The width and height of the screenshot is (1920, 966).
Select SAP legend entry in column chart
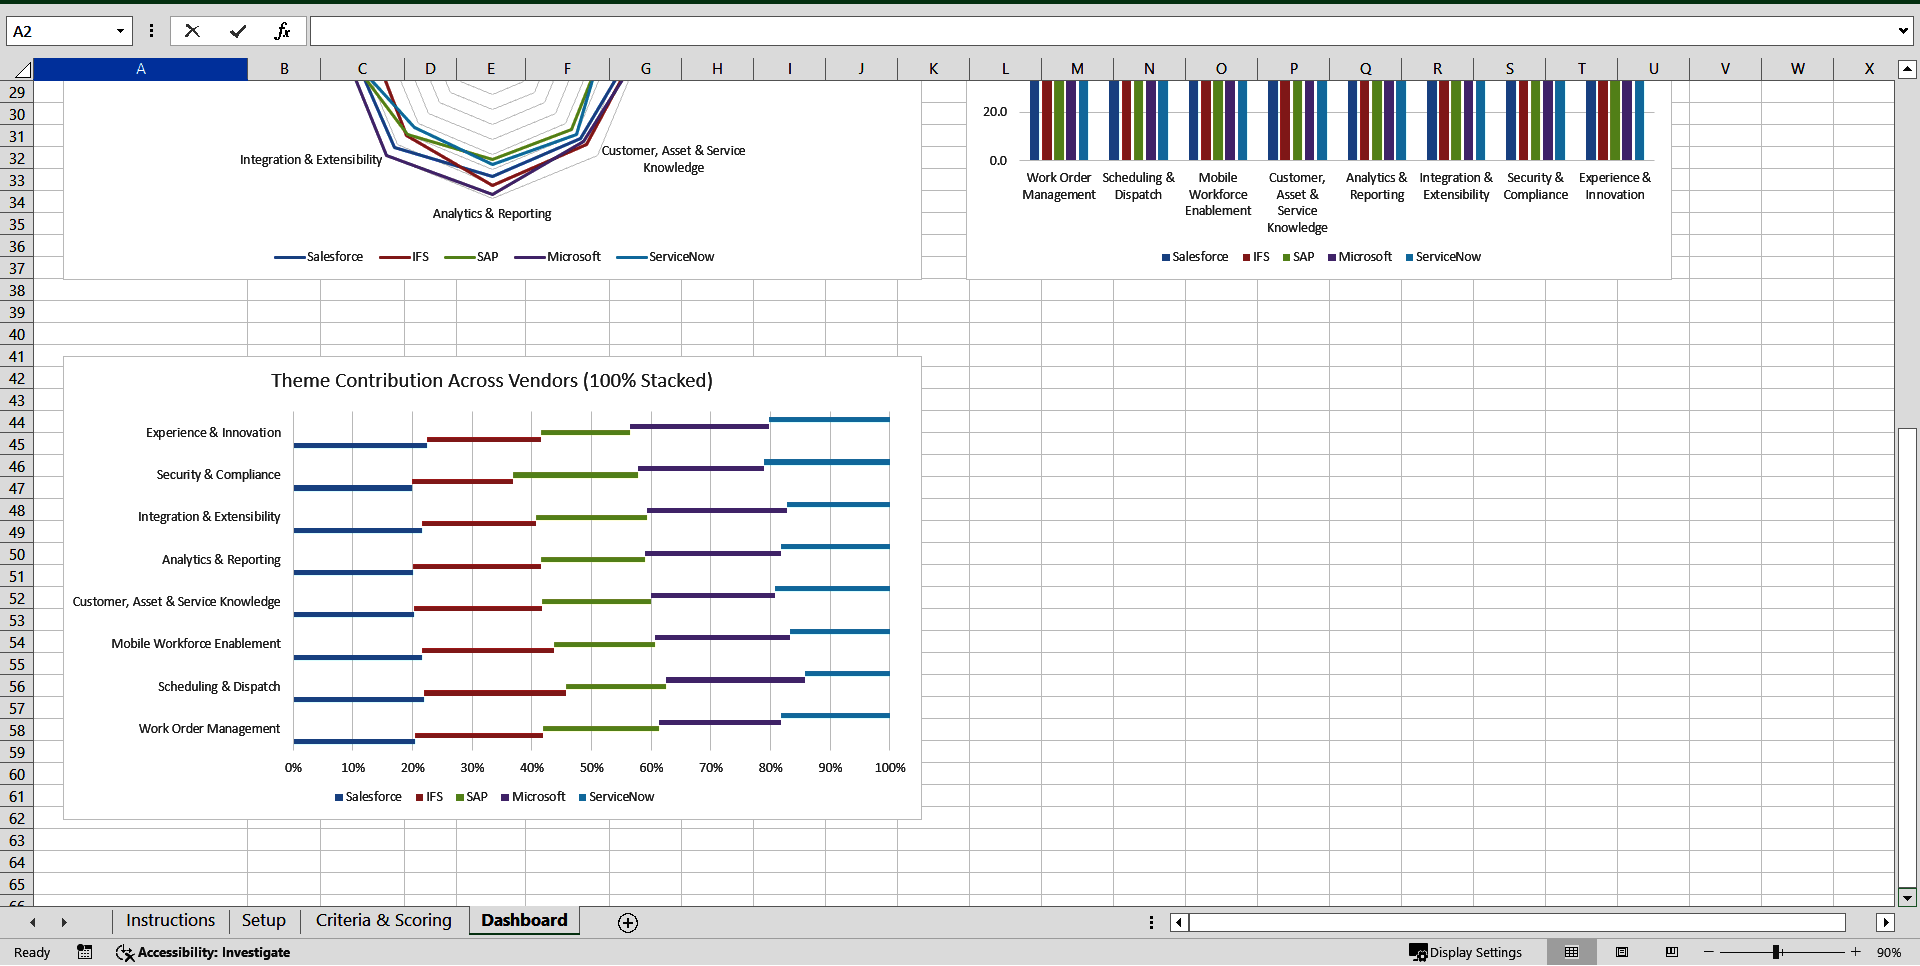pyautogui.click(x=1298, y=257)
